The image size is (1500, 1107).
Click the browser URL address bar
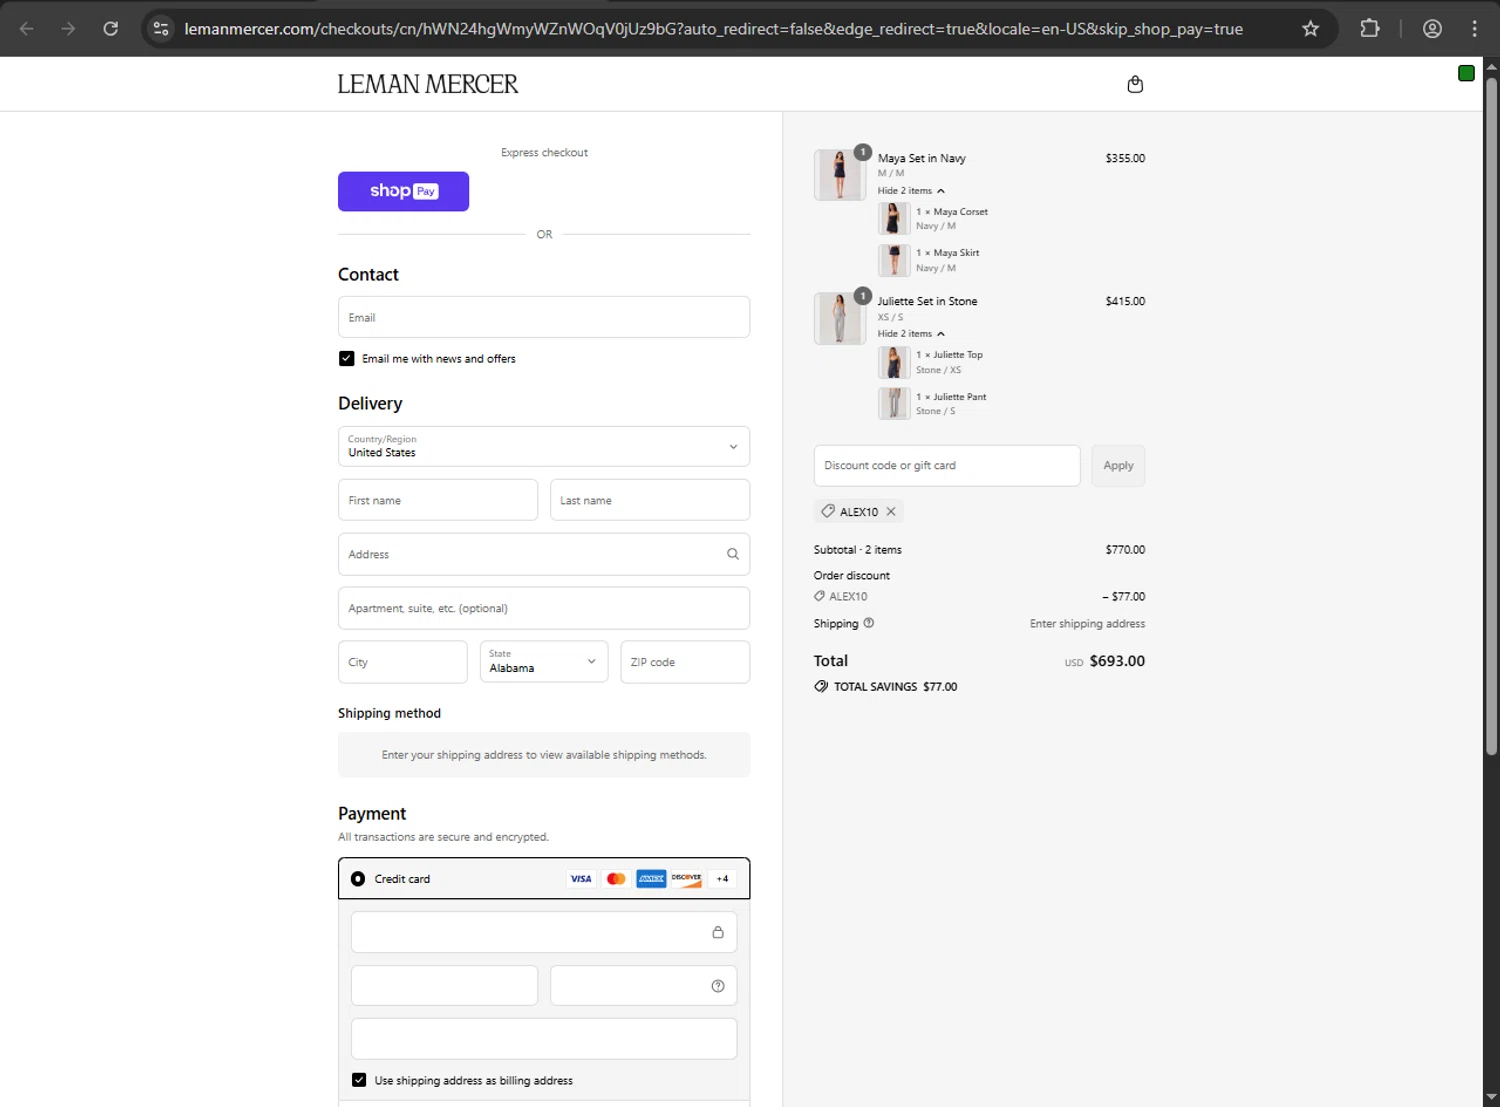click(713, 29)
